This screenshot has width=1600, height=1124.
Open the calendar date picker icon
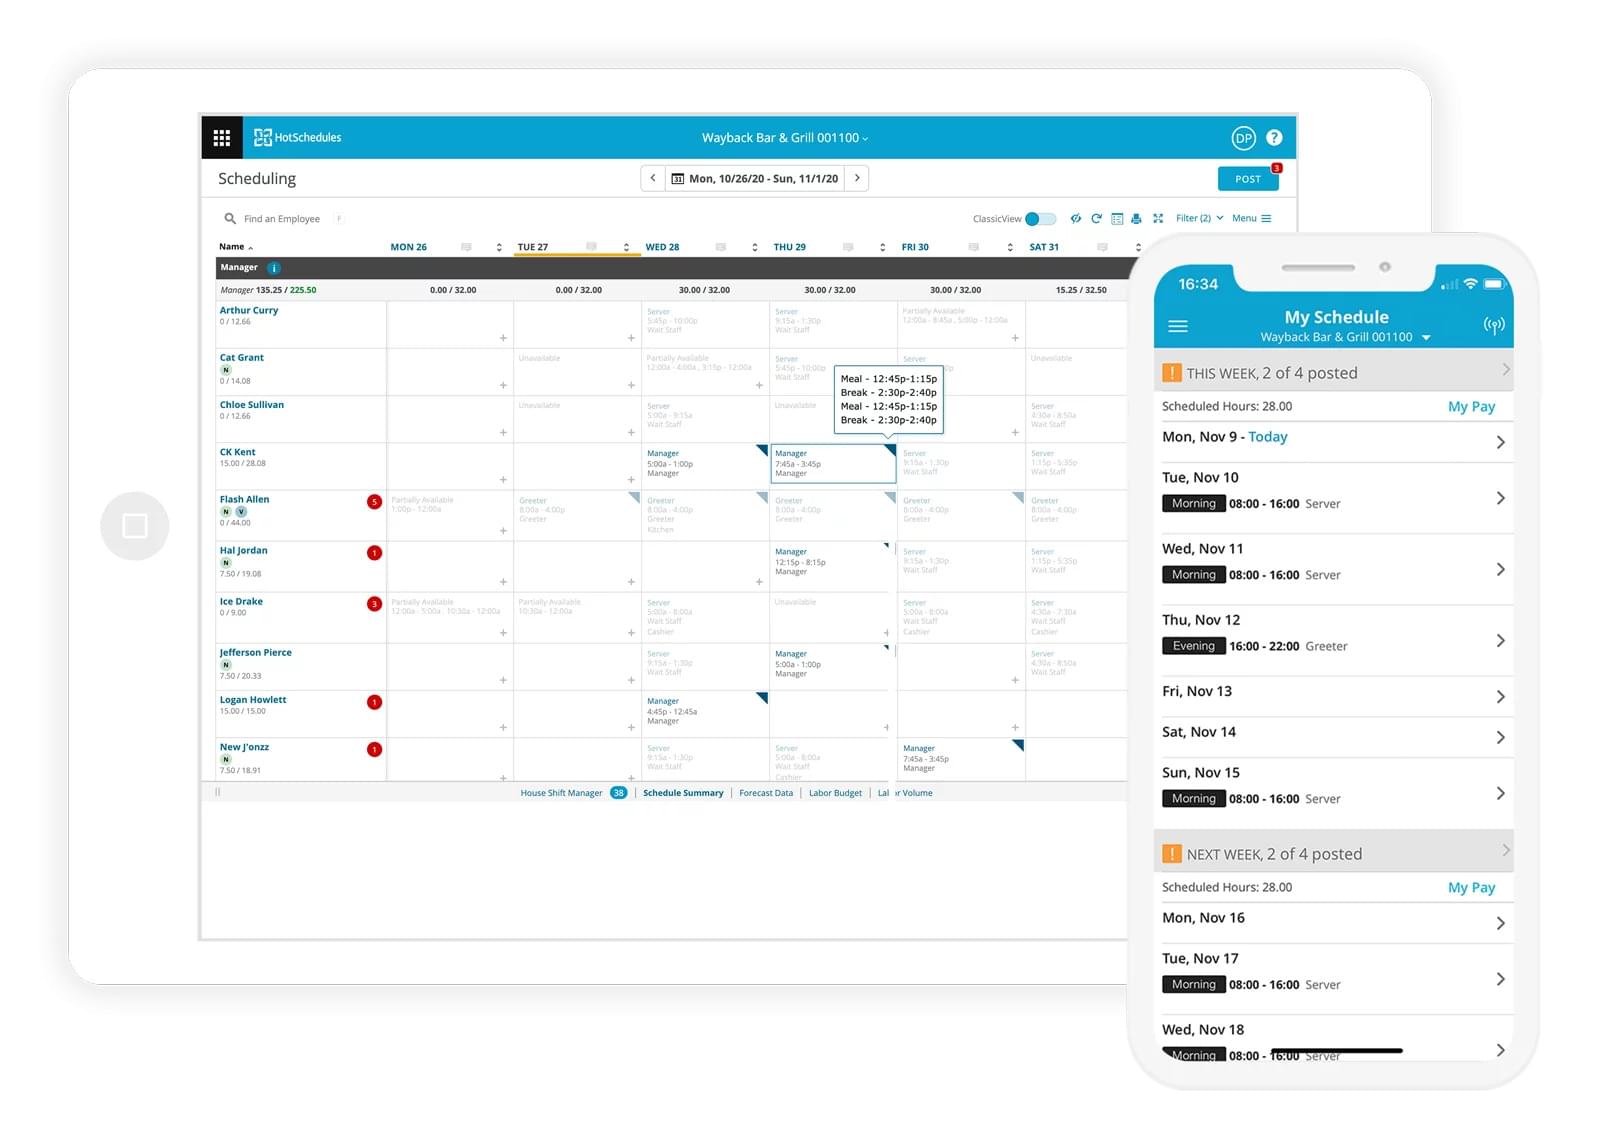678,179
